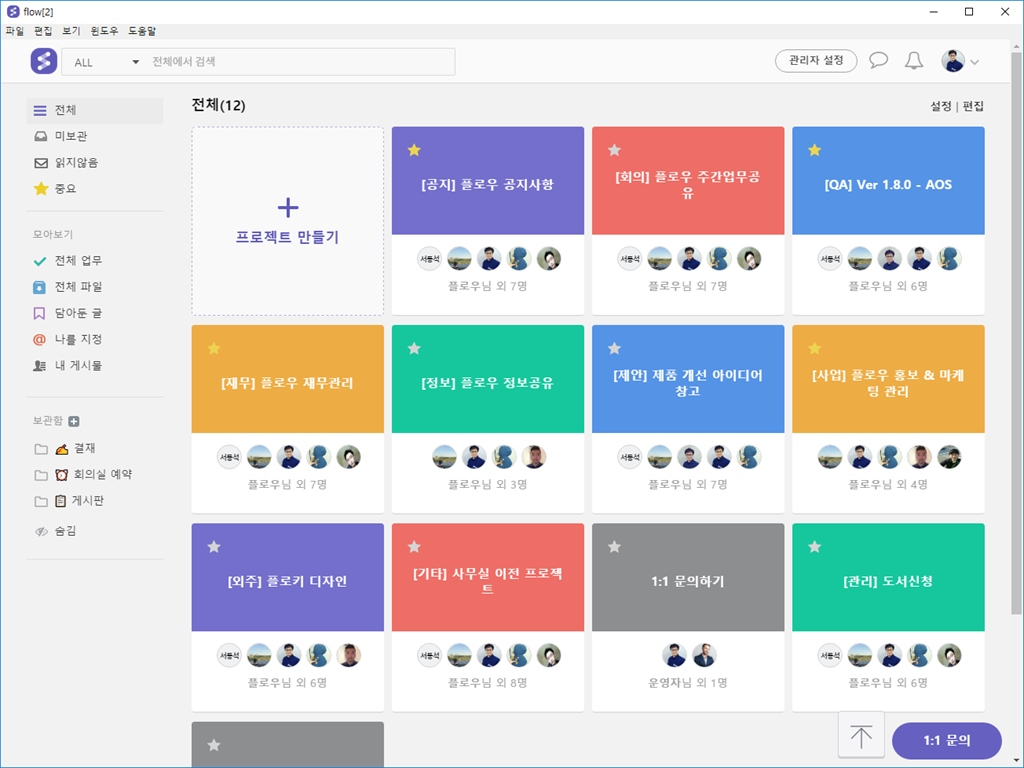The height and width of the screenshot is (768, 1024).
Task: Toggle star on [회의] 플로우 주간업무공유
Action: click(x=615, y=150)
